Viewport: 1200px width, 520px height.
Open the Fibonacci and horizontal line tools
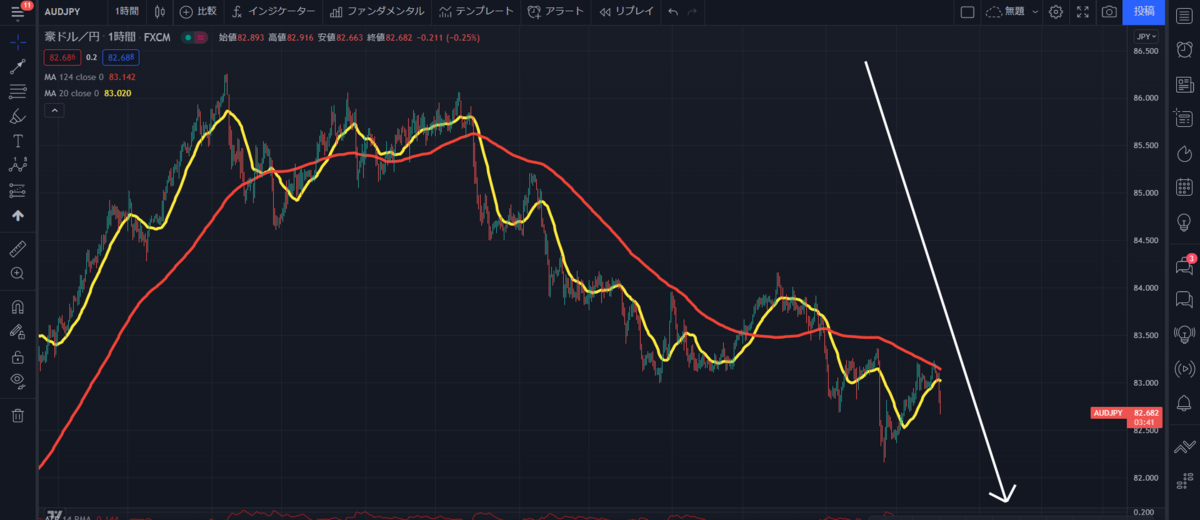[x=17, y=92]
